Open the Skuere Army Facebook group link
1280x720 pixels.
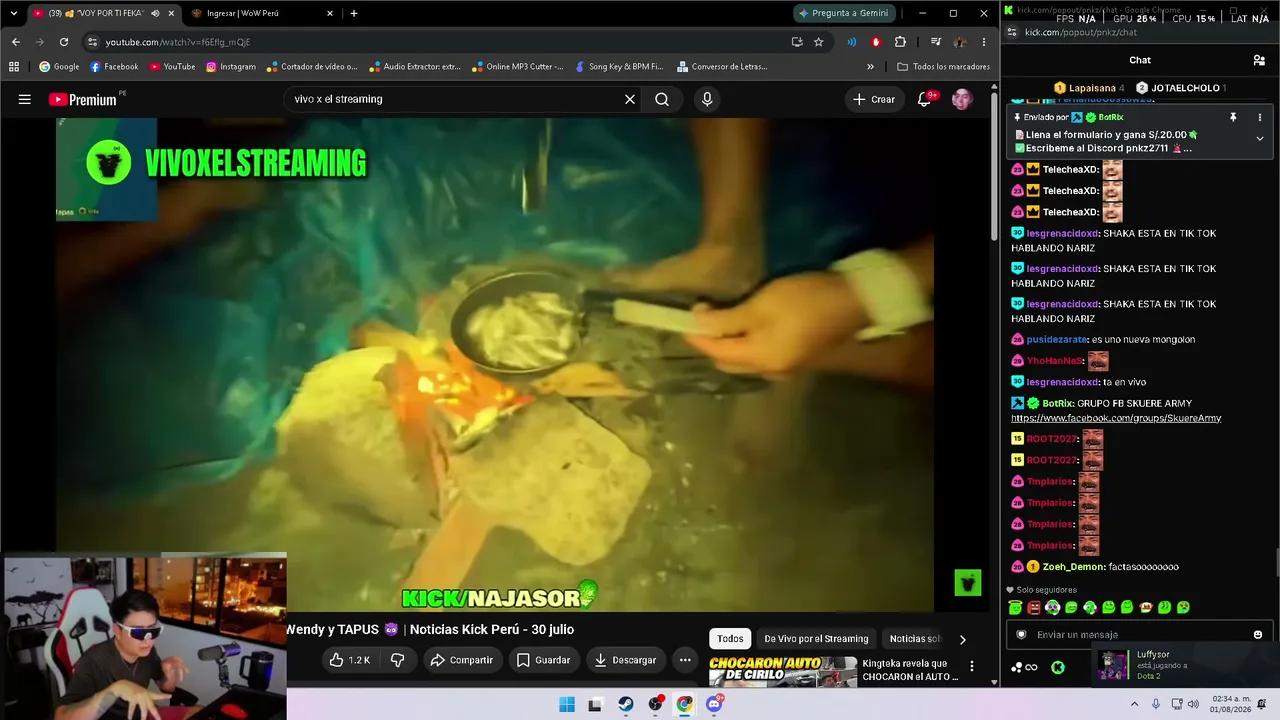(x=1116, y=418)
